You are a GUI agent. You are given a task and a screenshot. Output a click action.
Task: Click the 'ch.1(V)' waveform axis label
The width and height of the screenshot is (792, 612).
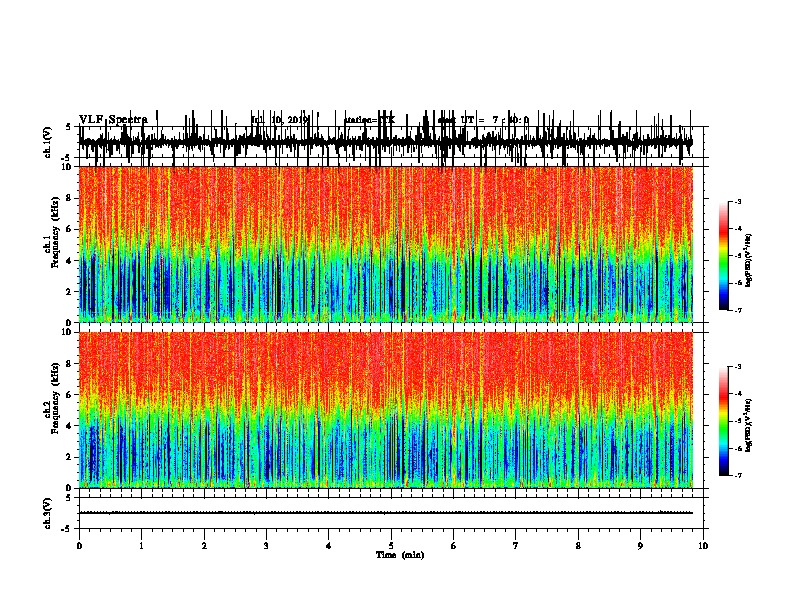tap(48, 142)
